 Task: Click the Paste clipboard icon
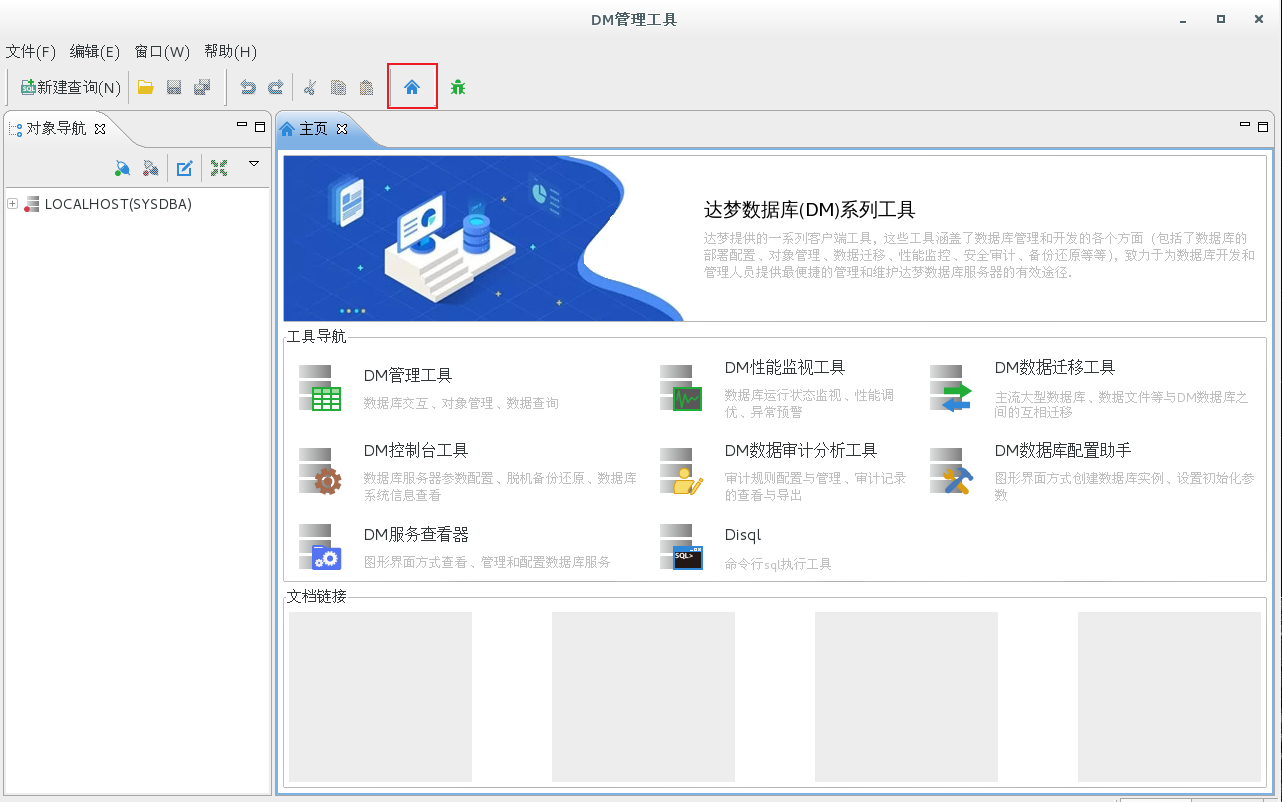(366, 88)
